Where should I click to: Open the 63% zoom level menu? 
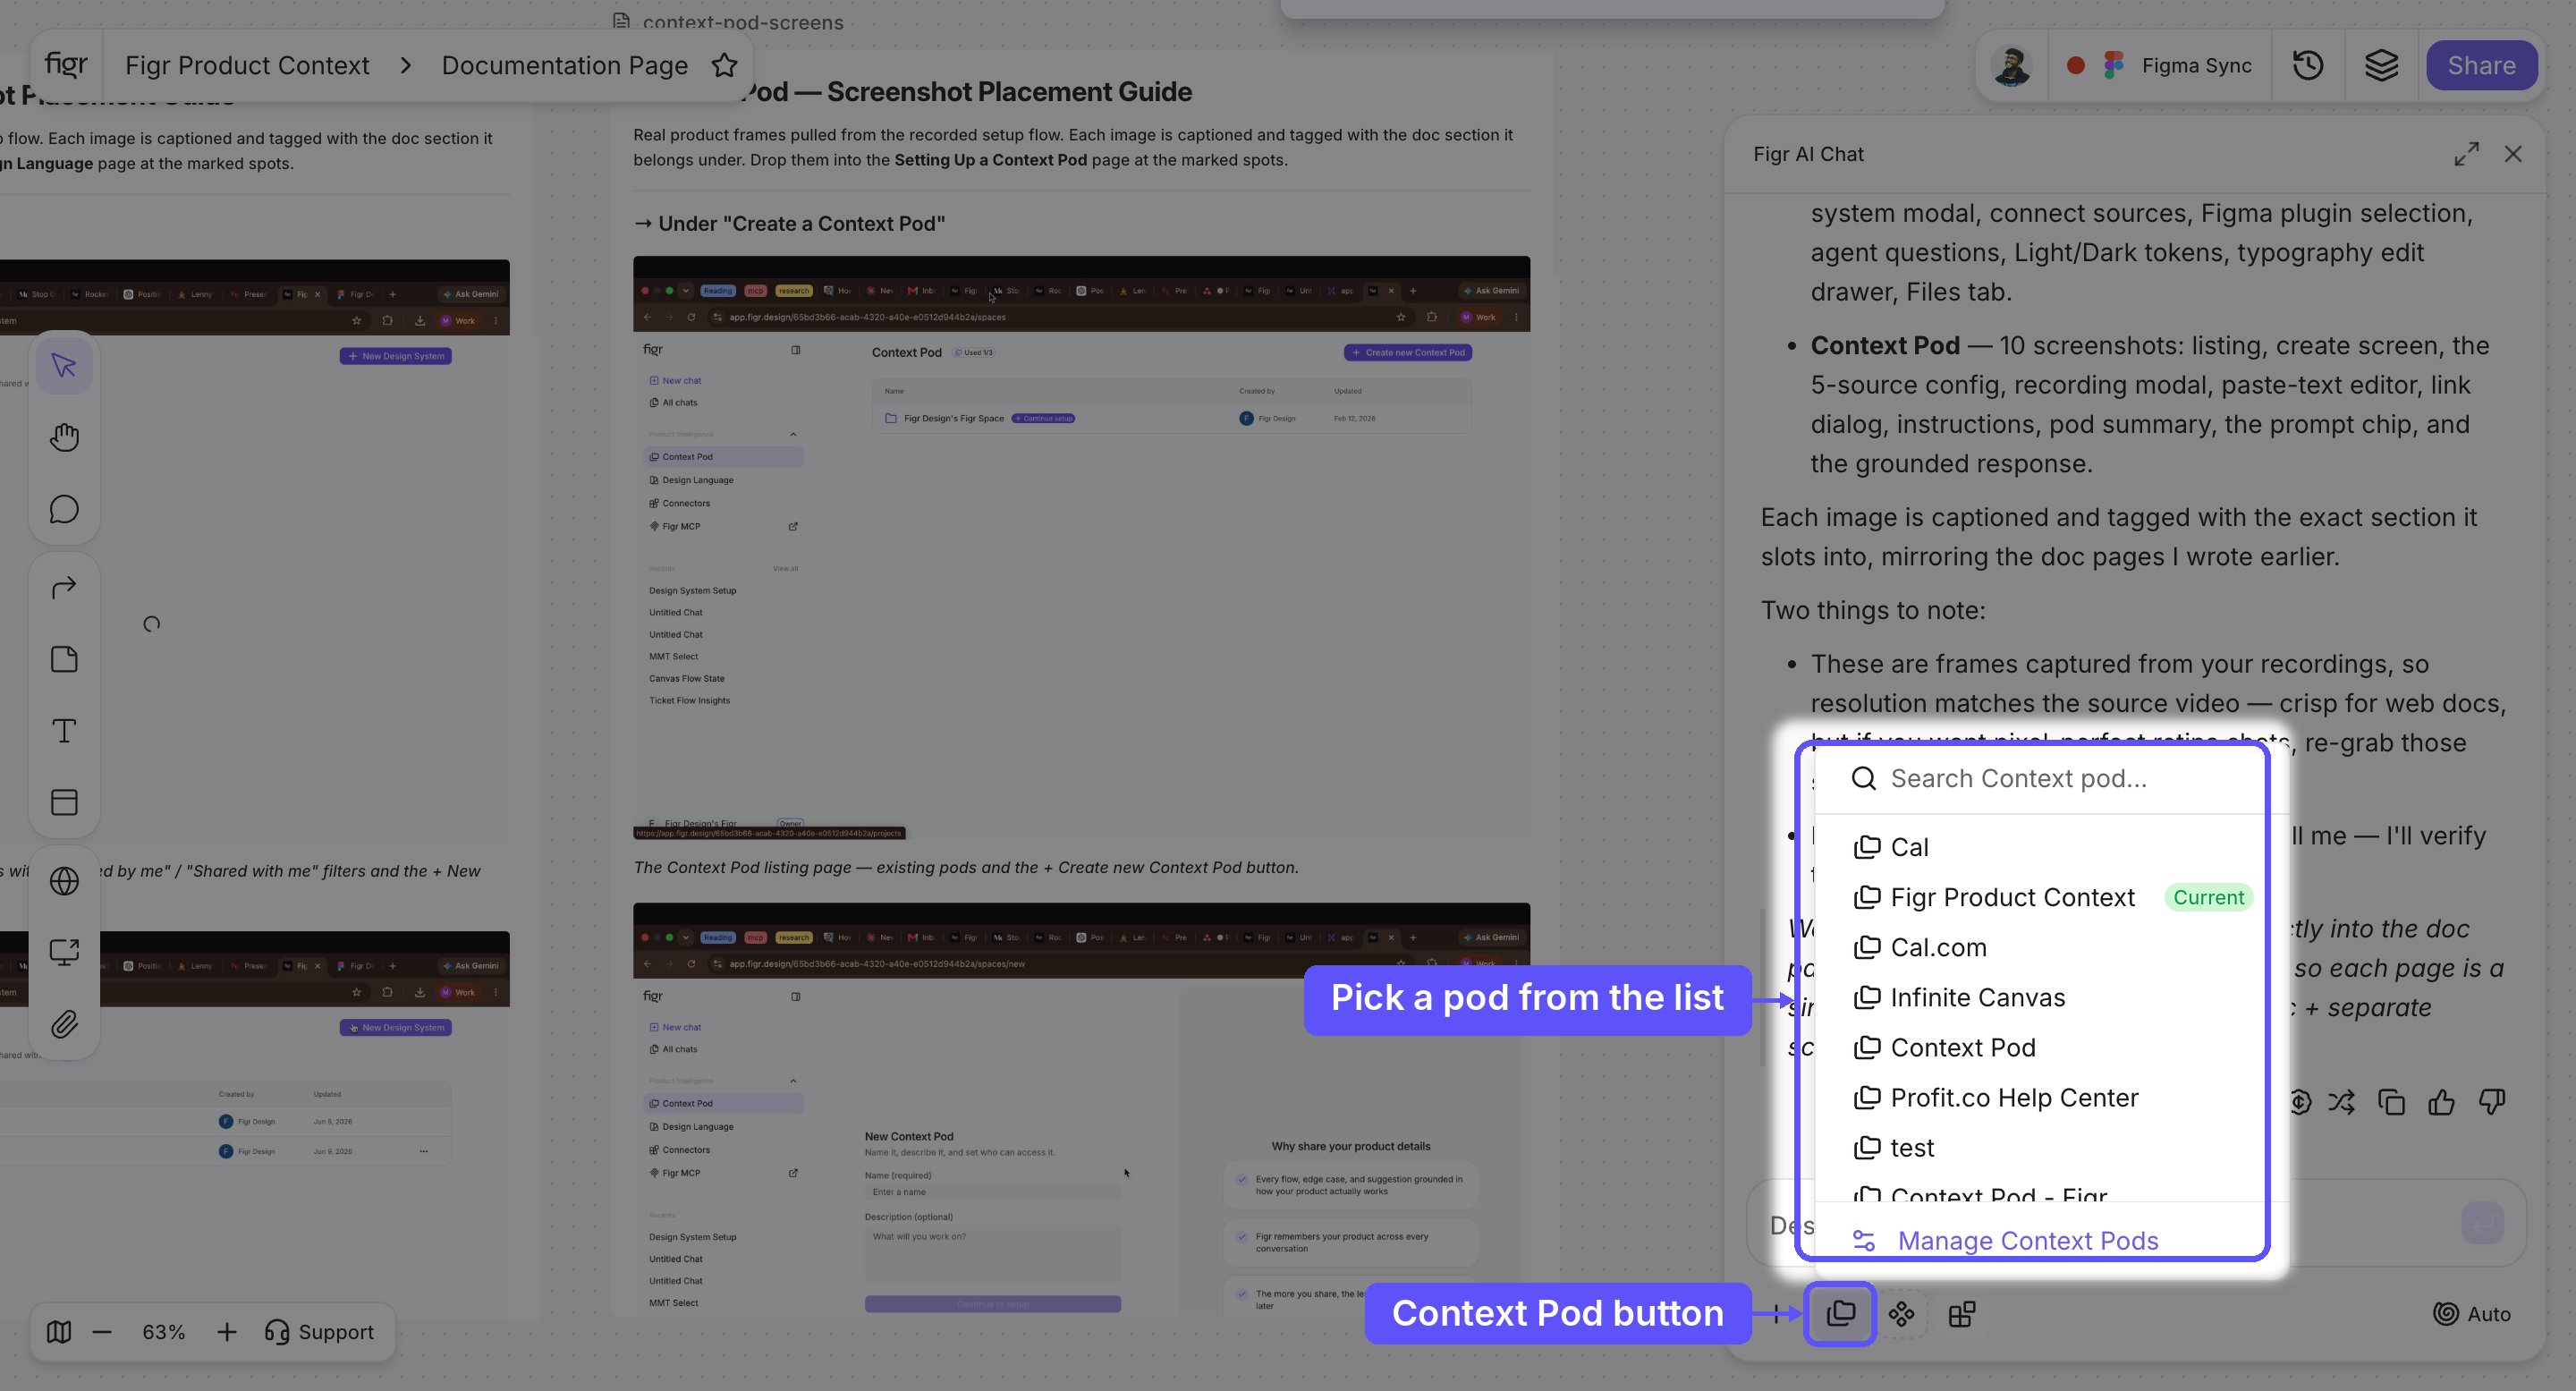(164, 1332)
